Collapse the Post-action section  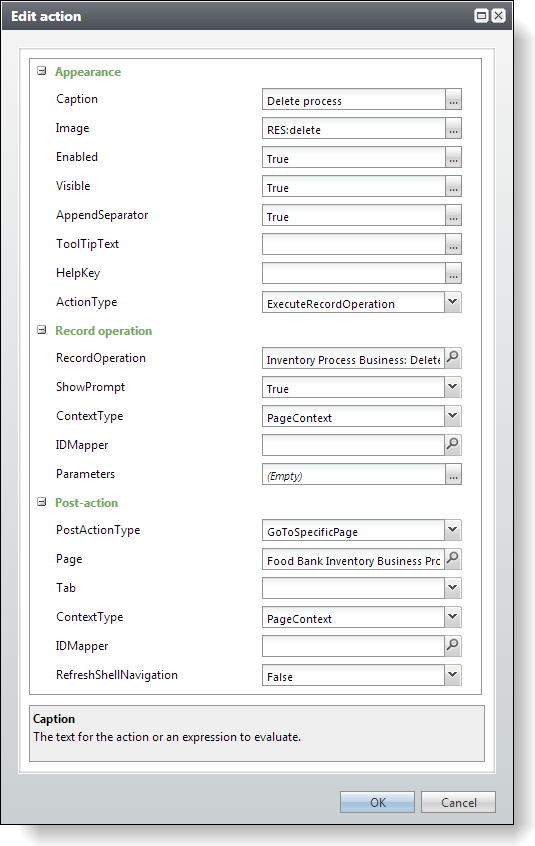tap(42, 502)
